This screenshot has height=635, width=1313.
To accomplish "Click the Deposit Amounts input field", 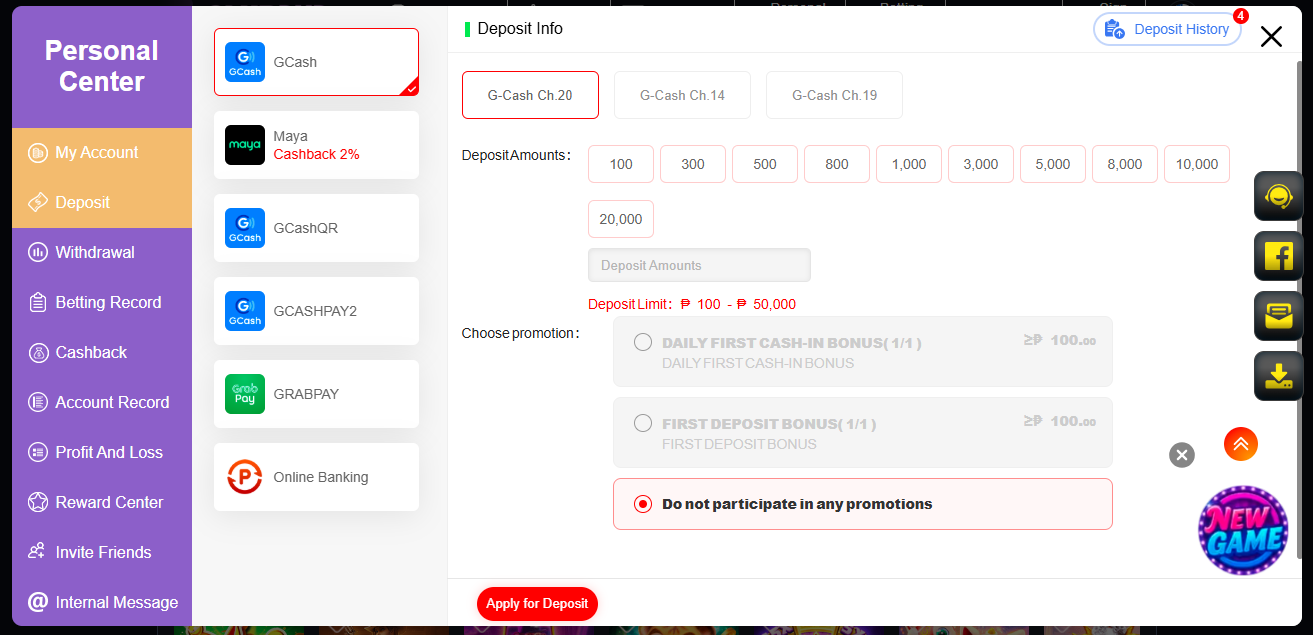I will point(699,265).
